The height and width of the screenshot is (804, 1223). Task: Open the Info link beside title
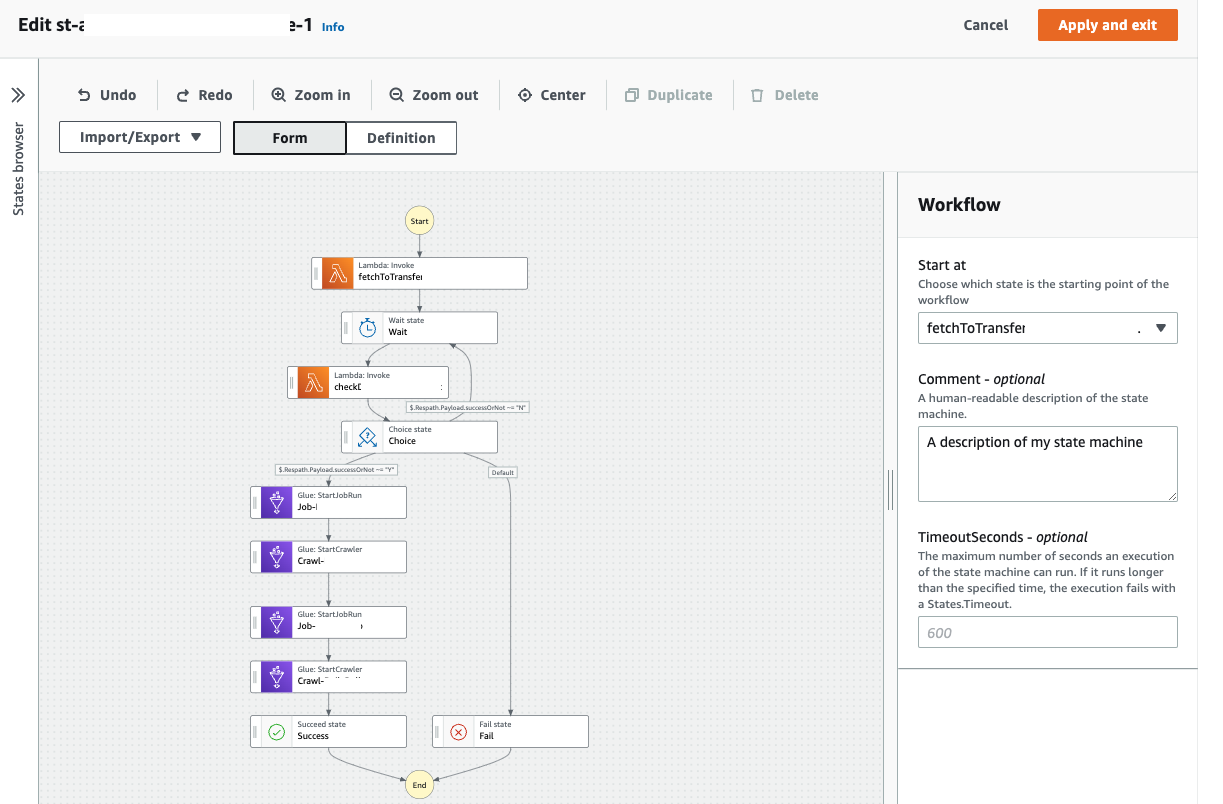click(x=333, y=27)
